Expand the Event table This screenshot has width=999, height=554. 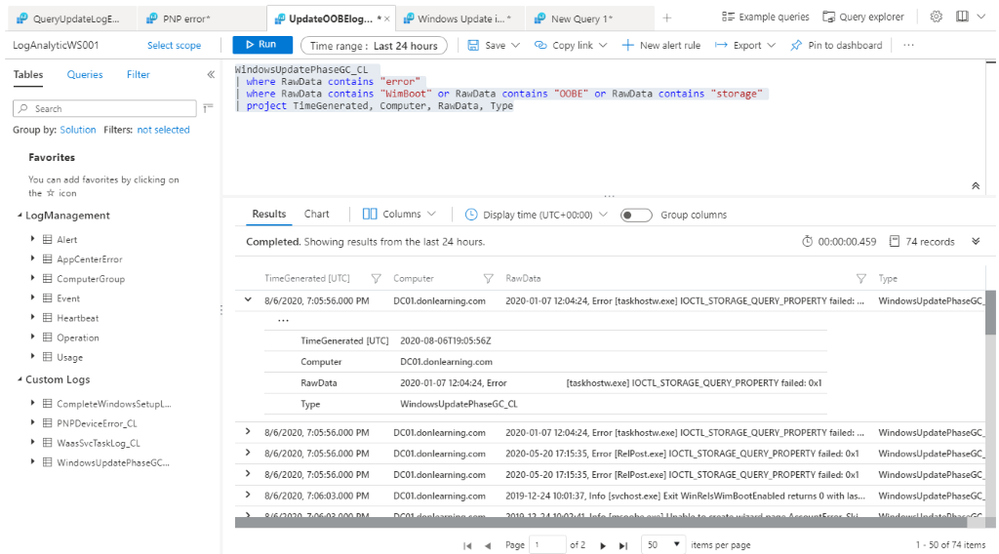32,297
